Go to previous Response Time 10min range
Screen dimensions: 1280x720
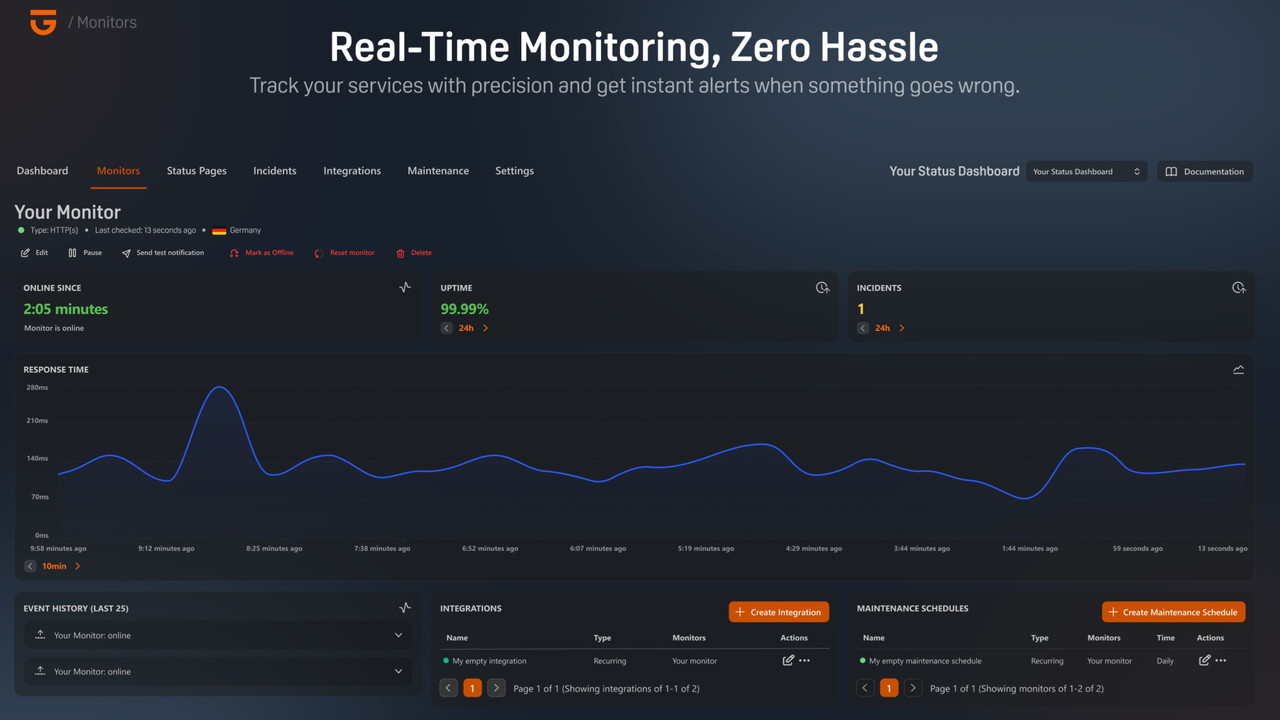pyautogui.click(x=30, y=566)
